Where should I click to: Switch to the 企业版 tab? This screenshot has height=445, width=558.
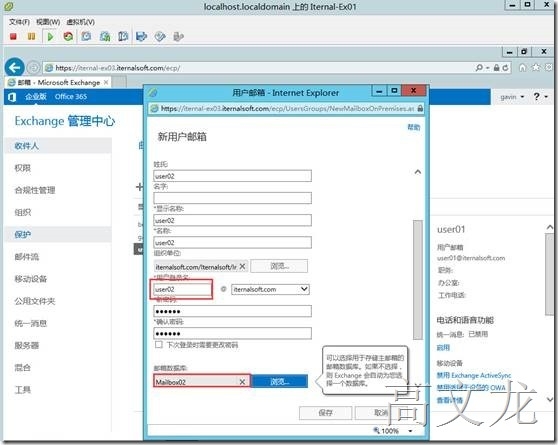36,96
